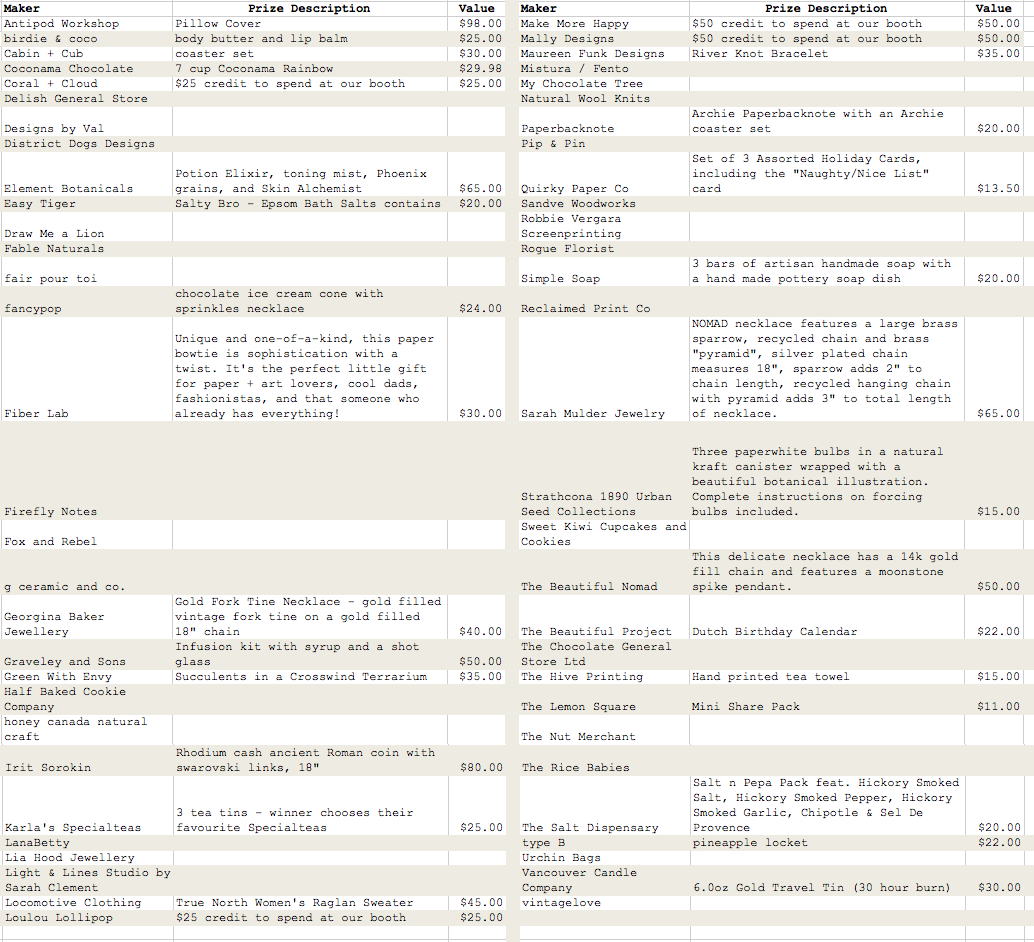Select the "Natural Wool Knits" cell
Screen dimensions: 1034x942
[x=604, y=99]
